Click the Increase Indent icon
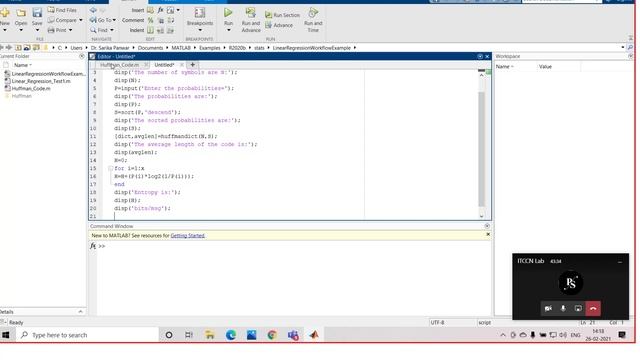Screen dimensions: 640x360 tap(161, 30)
